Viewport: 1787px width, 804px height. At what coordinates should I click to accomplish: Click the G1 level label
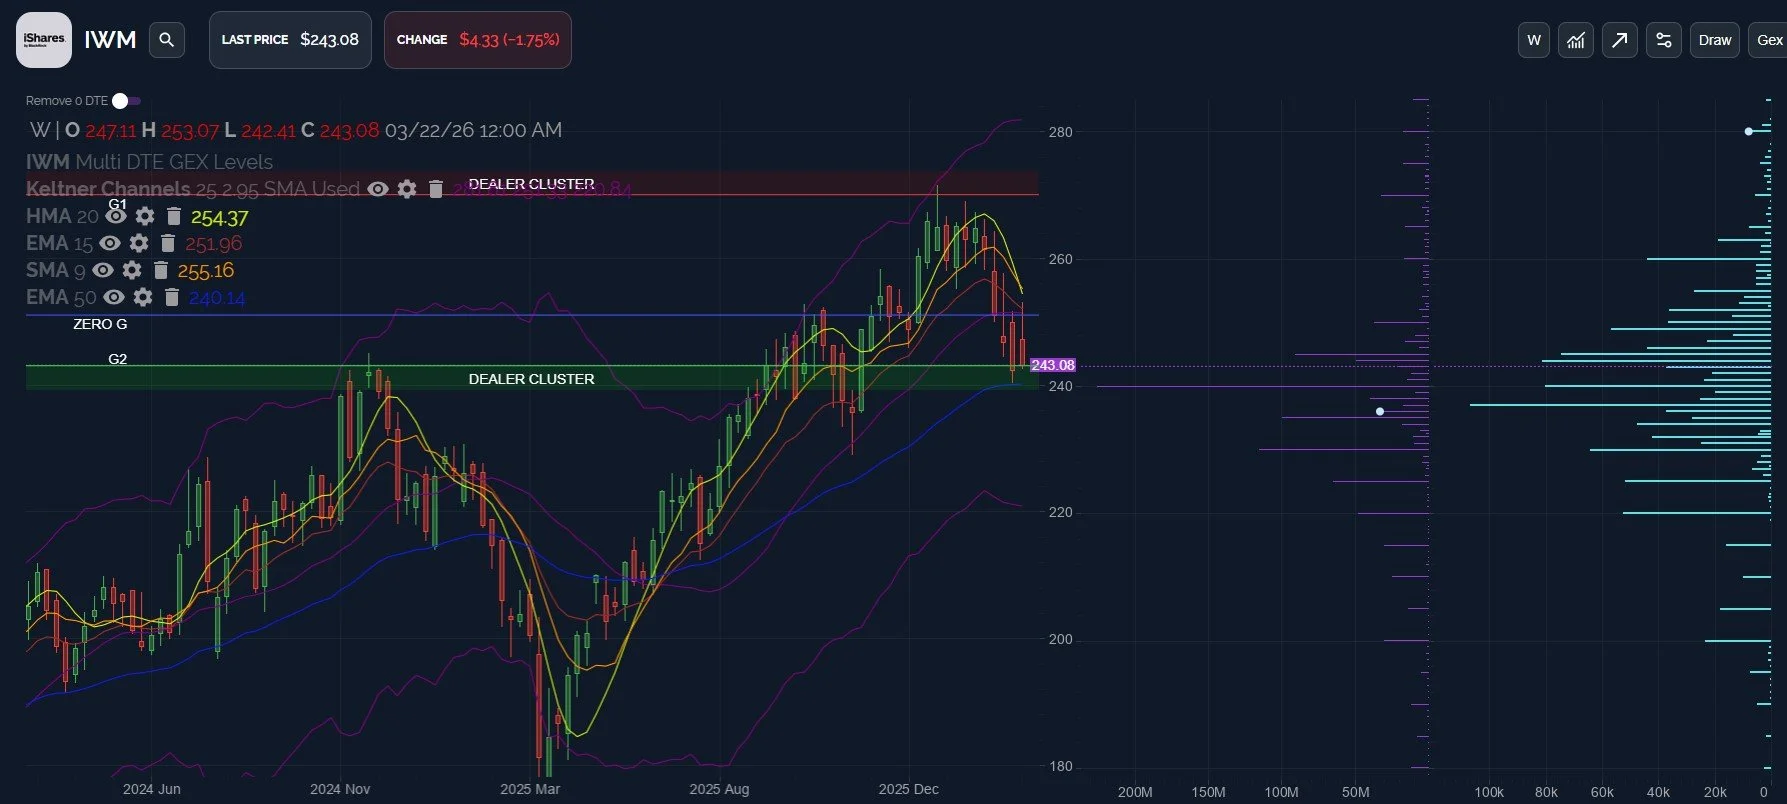(x=117, y=204)
